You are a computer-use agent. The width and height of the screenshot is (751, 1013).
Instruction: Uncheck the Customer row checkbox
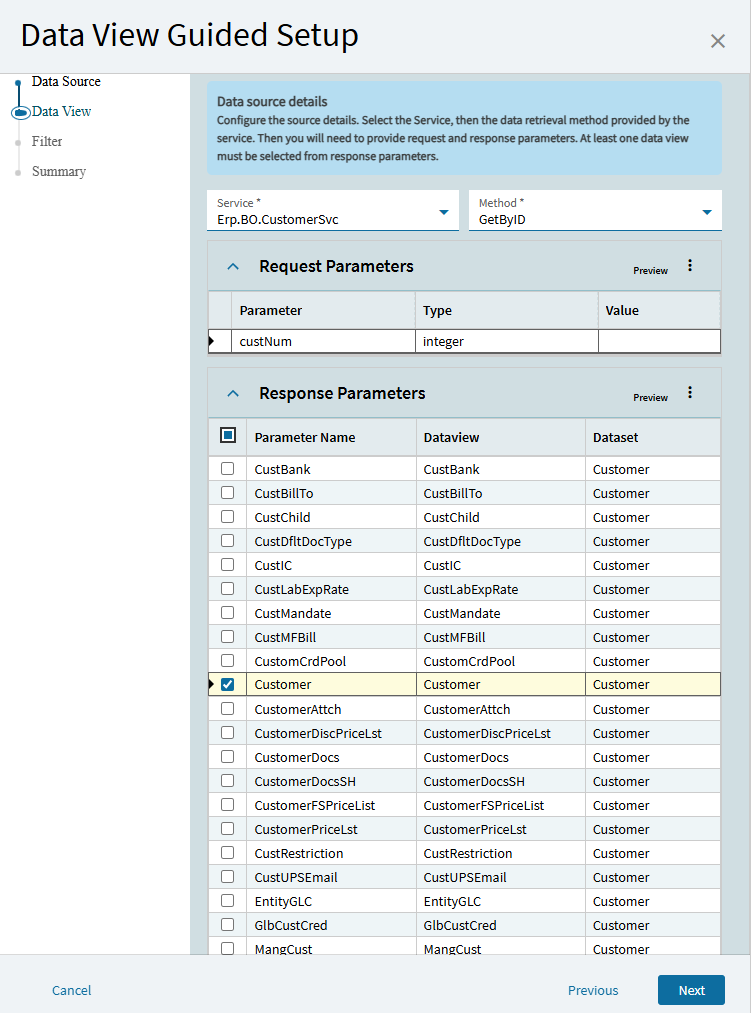pos(228,685)
